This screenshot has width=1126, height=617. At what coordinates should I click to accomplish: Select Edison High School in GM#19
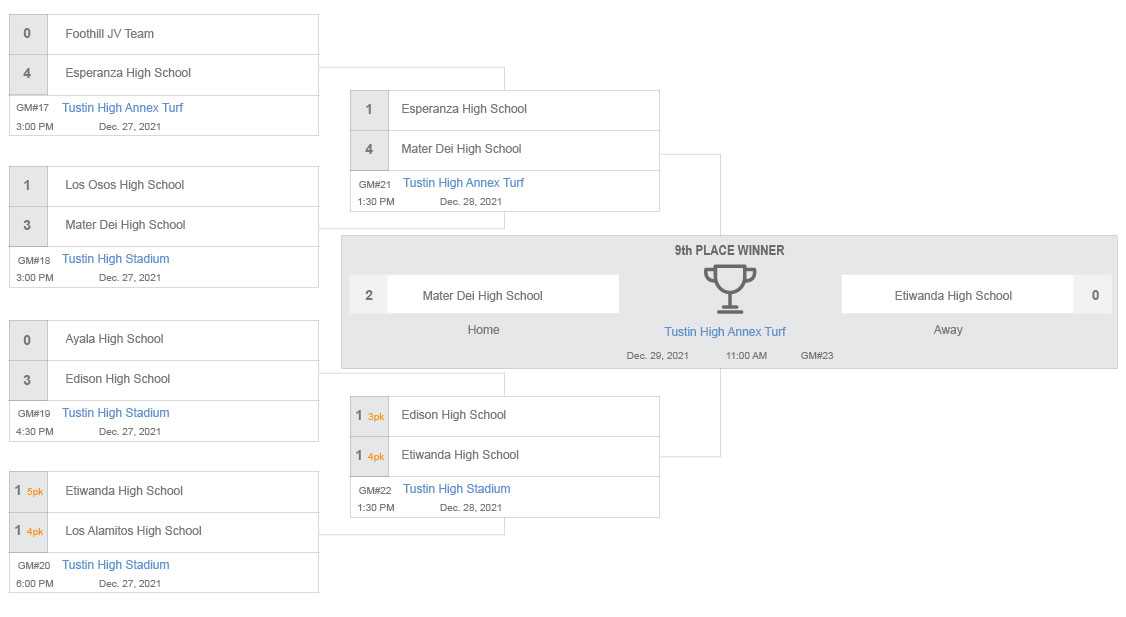click(x=164, y=380)
